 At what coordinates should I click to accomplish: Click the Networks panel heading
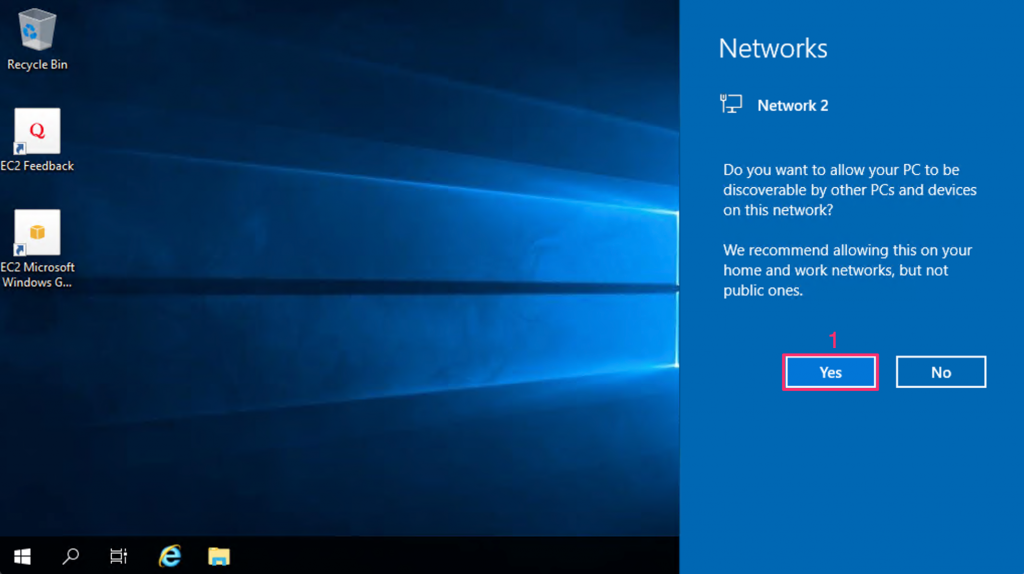pyautogui.click(x=773, y=48)
